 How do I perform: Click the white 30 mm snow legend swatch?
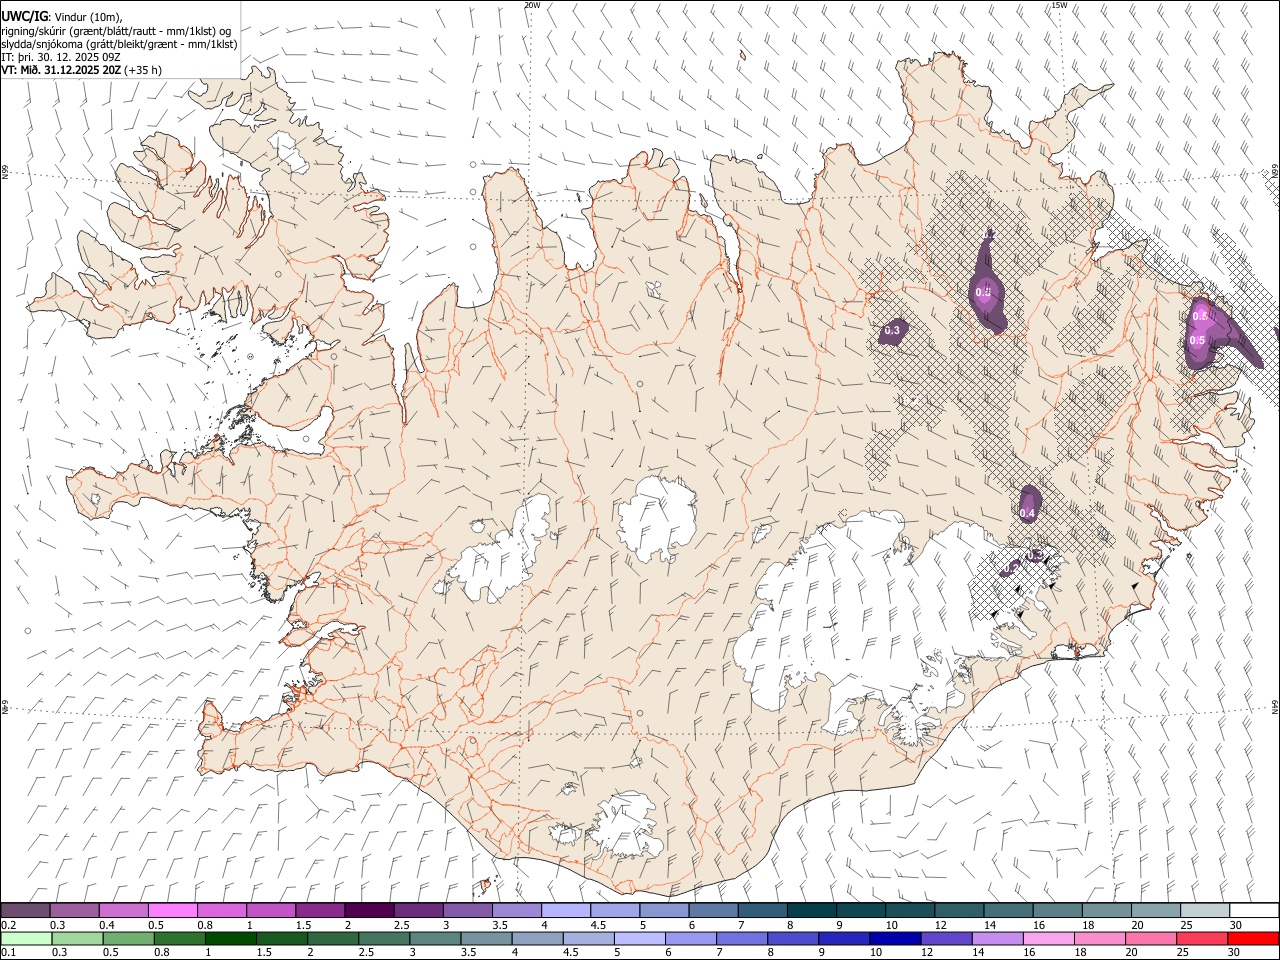pyautogui.click(x=1254, y=911)
